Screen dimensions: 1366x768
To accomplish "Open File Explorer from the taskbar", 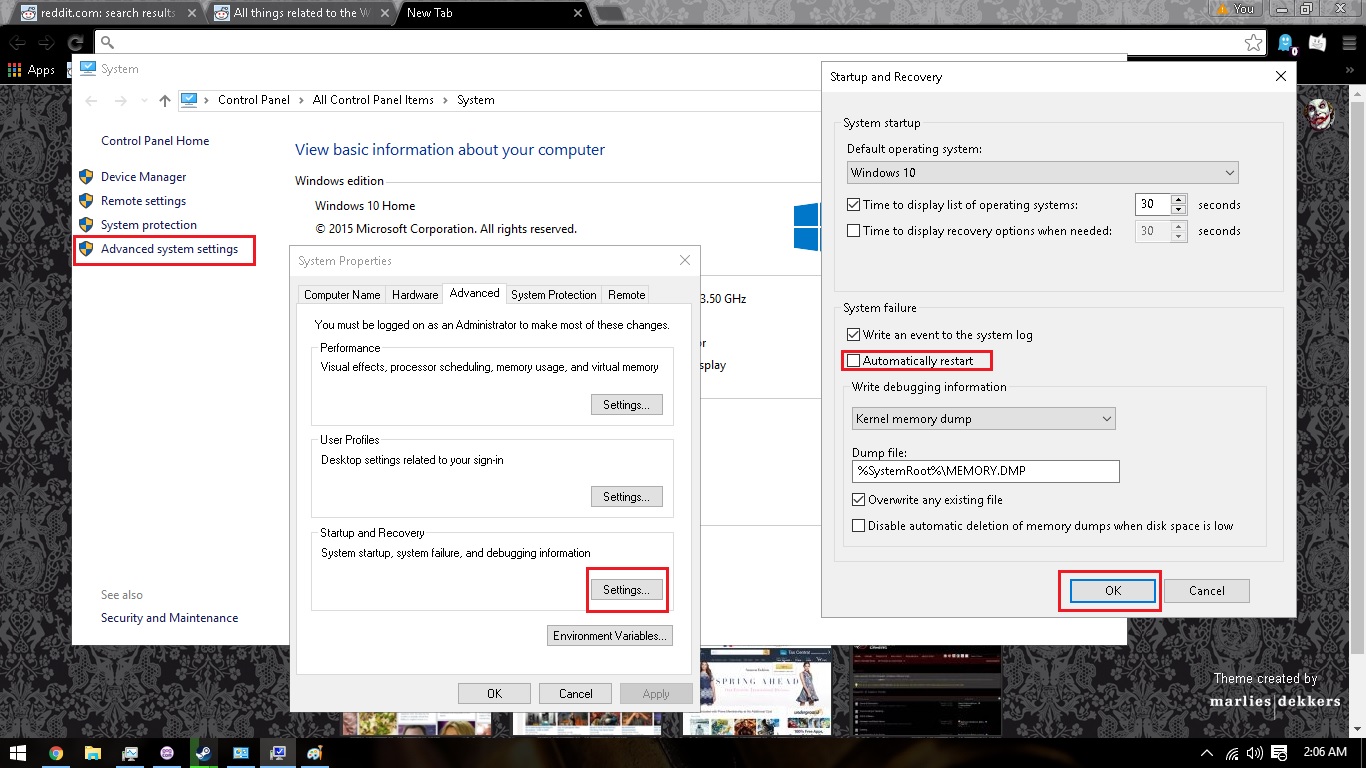I will 93,753.
